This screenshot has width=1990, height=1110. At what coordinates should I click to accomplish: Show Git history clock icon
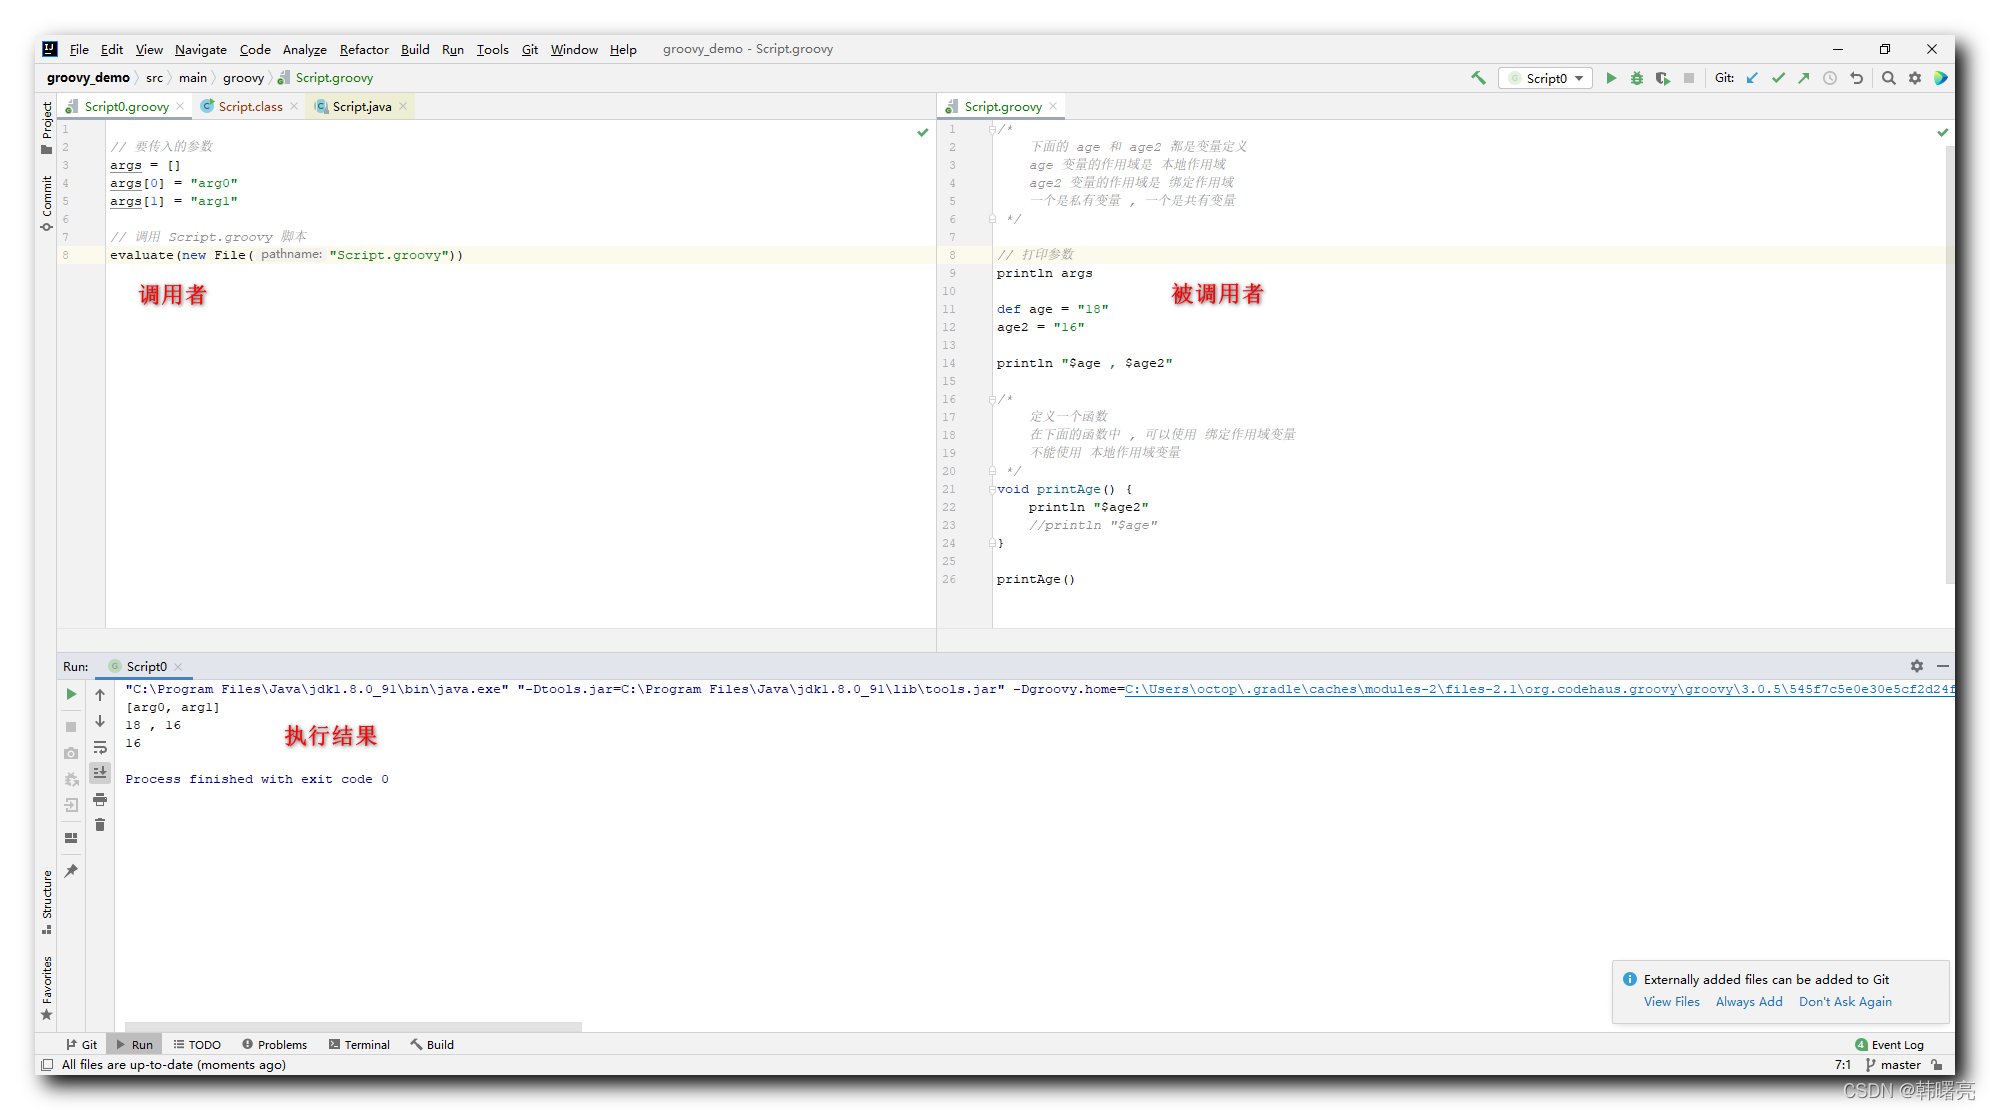click(1830, 78)
